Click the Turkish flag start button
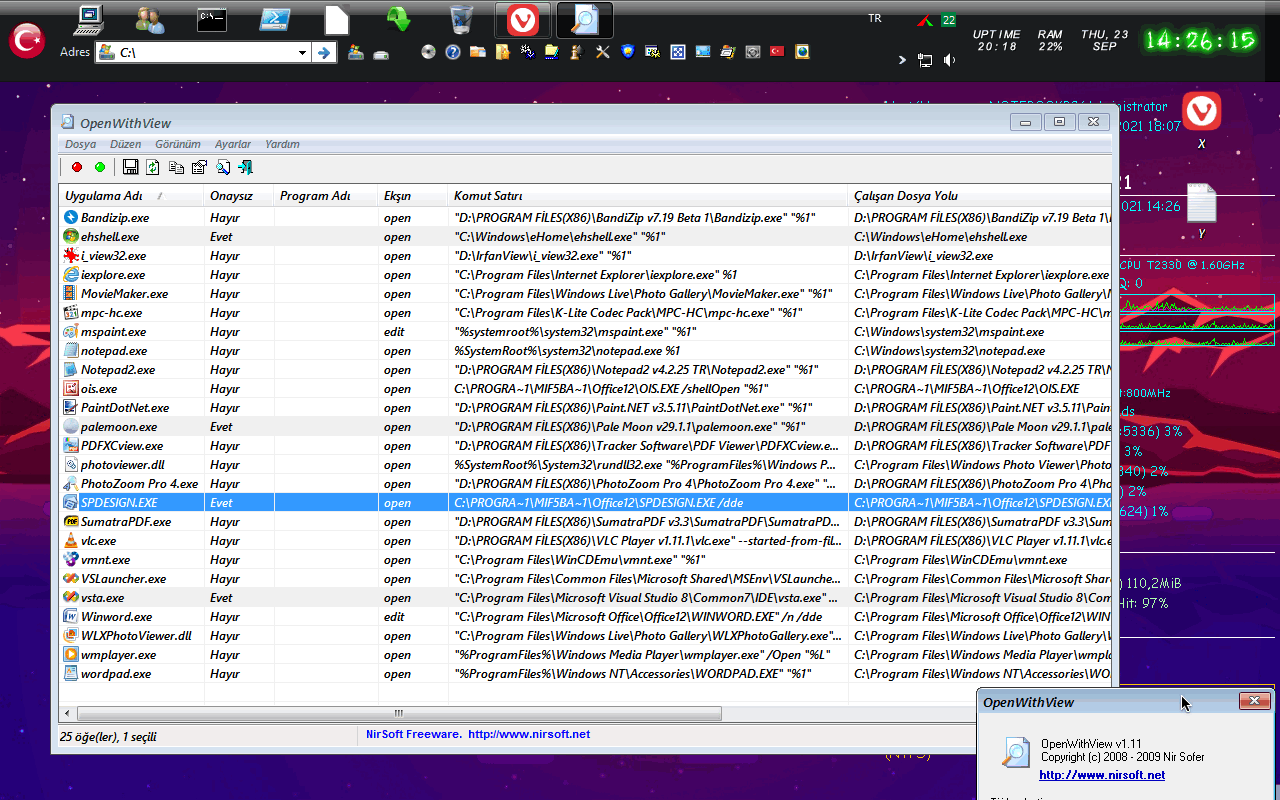Viewport: 1280px width, 800px height. (x=27, y=41)
